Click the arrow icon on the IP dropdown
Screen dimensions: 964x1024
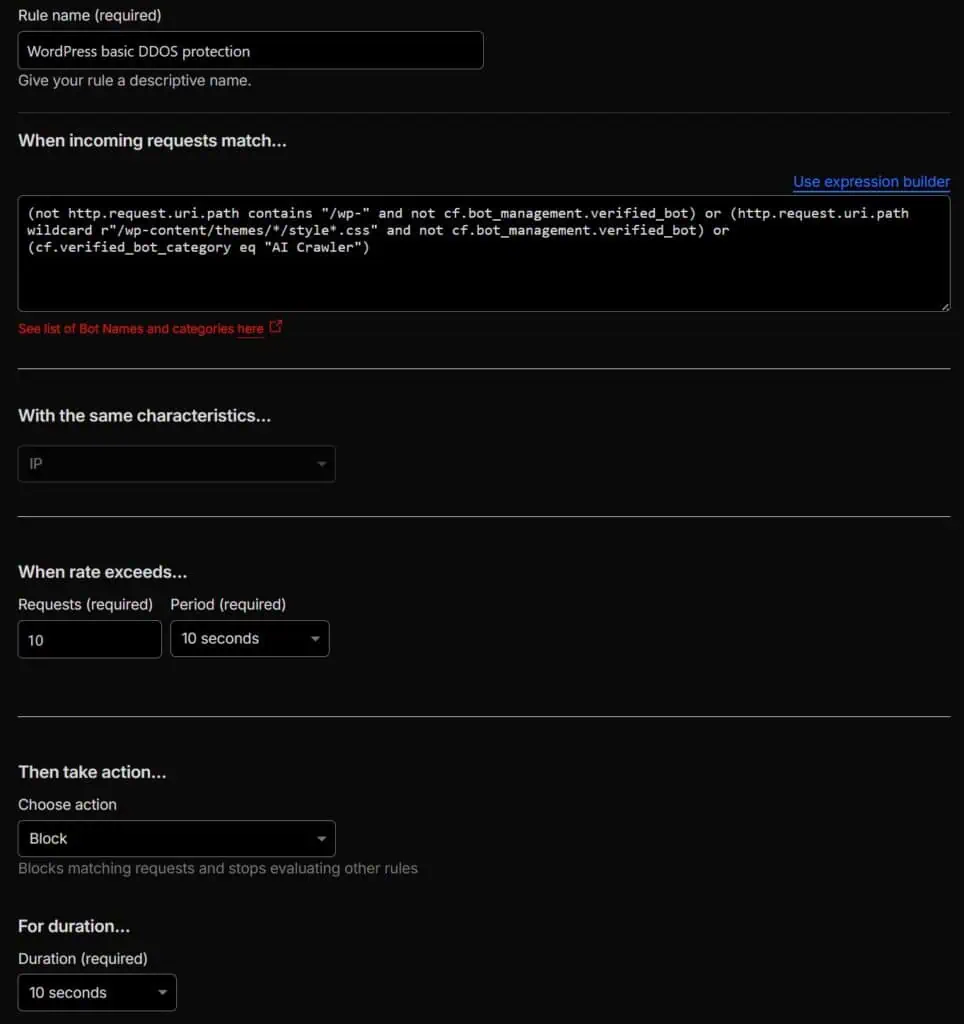tap(321, 465)
